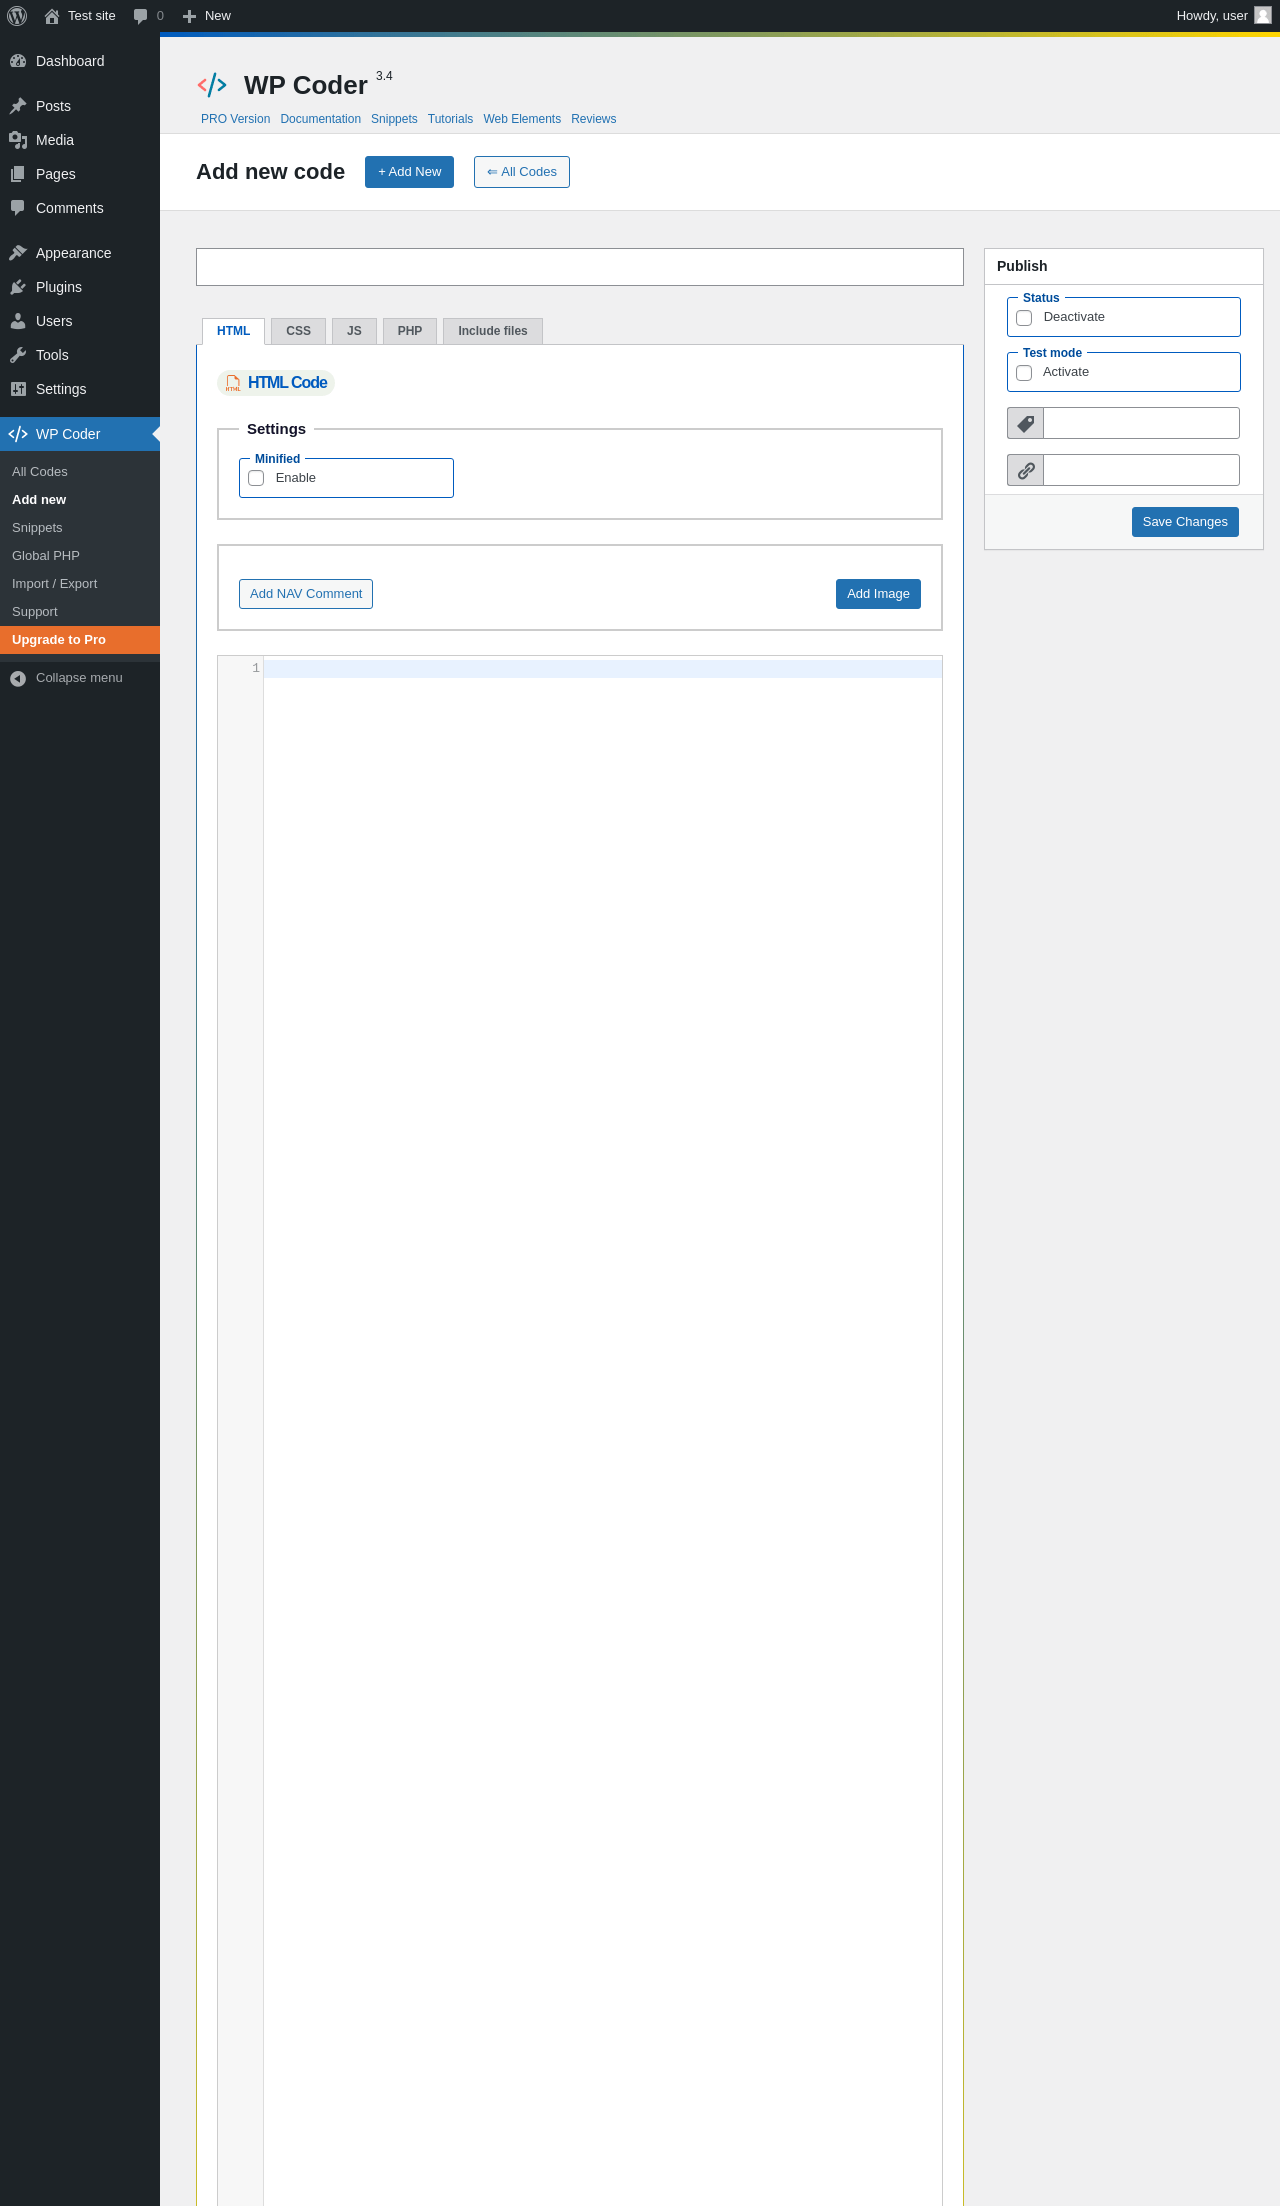Click the link input field in Publish
Image resolution: width=1280 pixels, height=2206 pixels.
(1141, 470)
